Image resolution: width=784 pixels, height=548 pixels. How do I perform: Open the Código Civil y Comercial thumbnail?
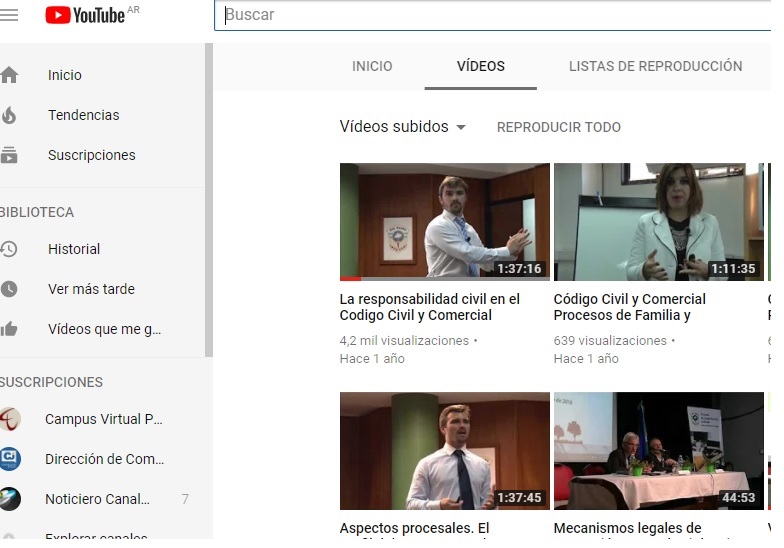[x=658, y=222]
